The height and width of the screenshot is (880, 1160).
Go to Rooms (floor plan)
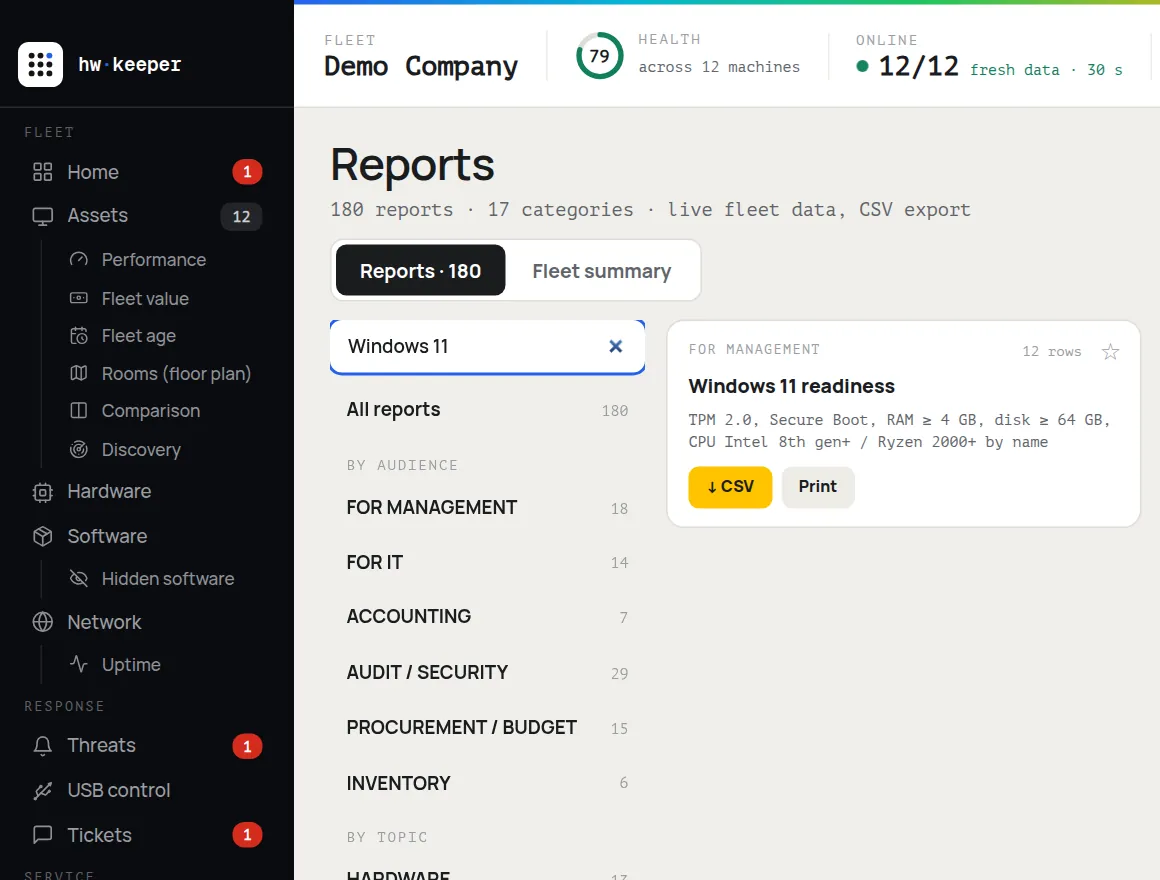point(176,373)
